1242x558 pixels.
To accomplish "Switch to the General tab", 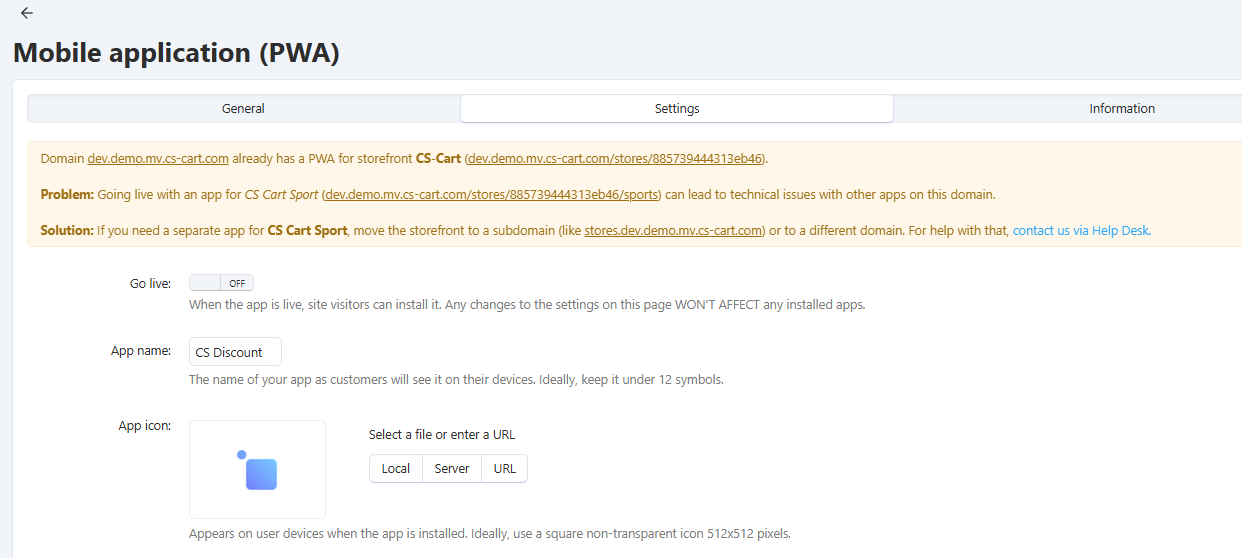I will (243, 109).
